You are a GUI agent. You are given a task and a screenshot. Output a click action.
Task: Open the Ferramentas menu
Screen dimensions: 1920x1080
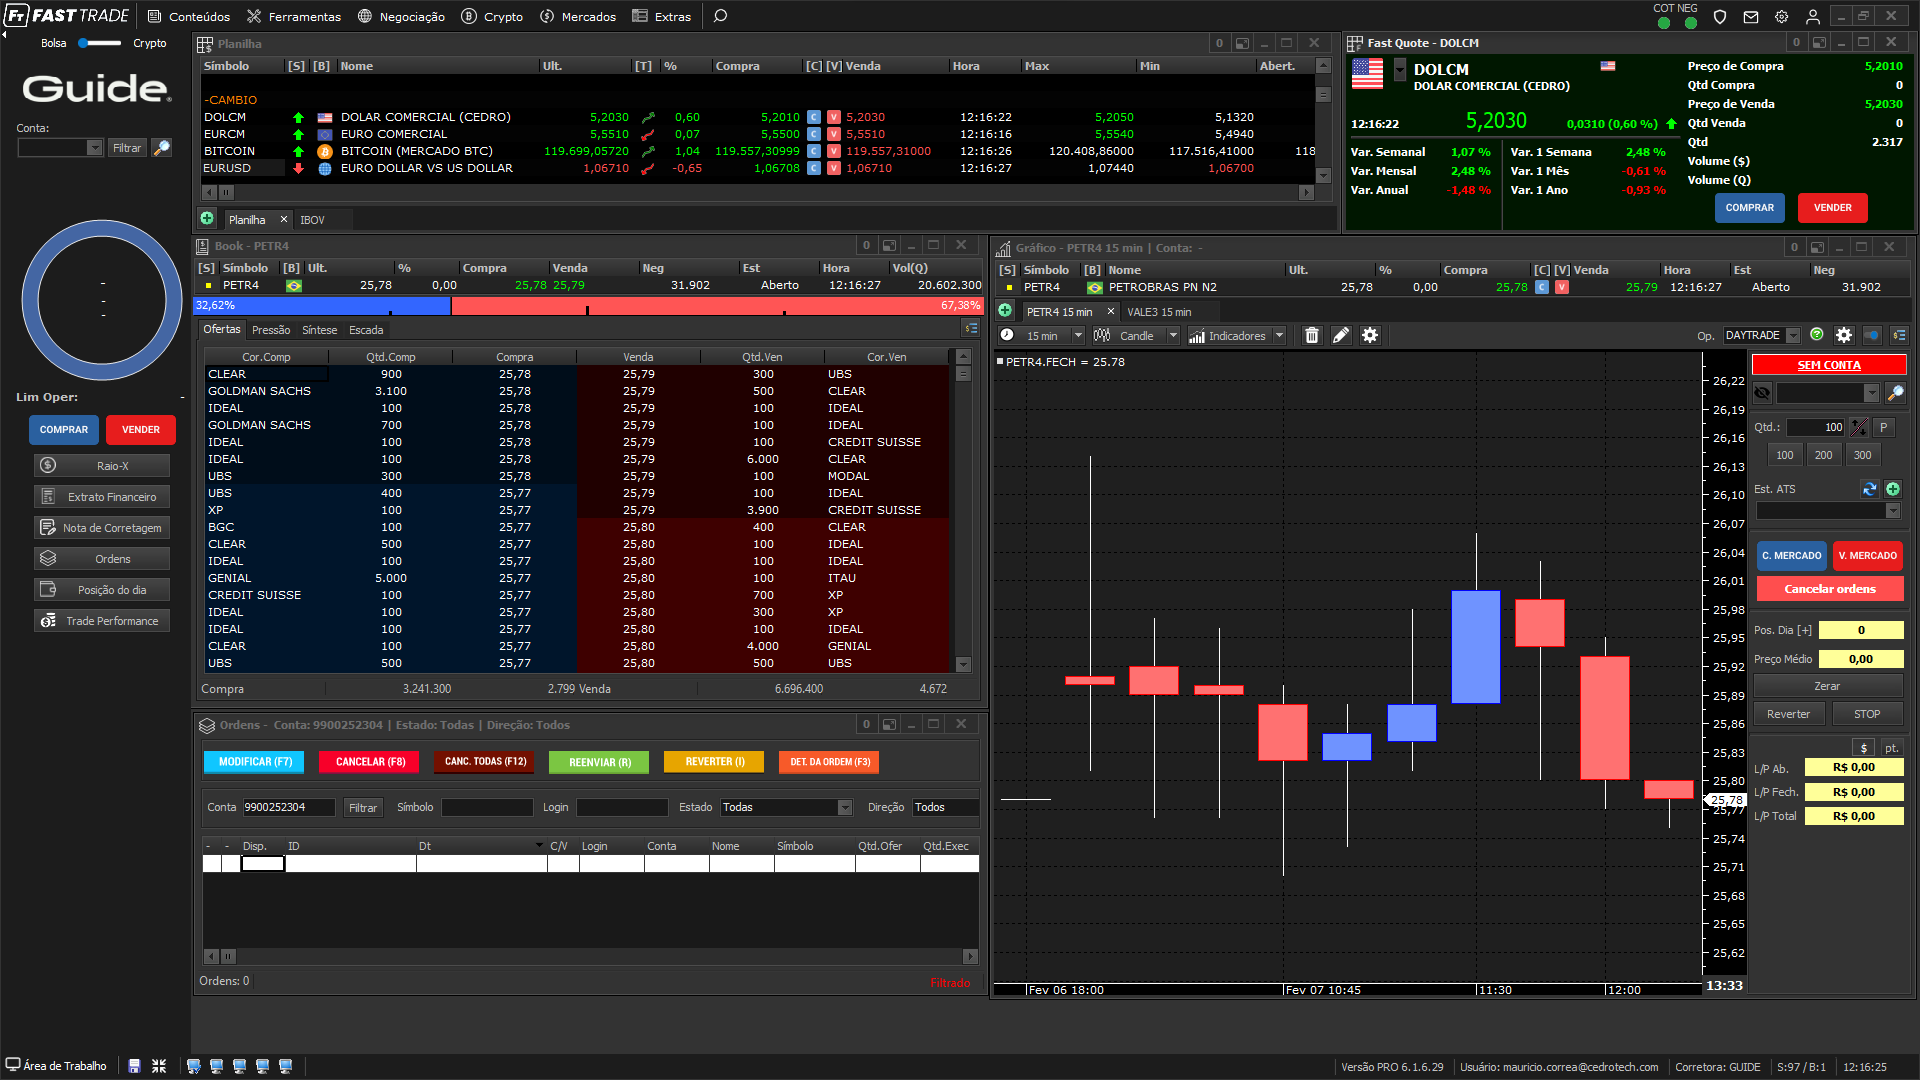pos(294,17)
